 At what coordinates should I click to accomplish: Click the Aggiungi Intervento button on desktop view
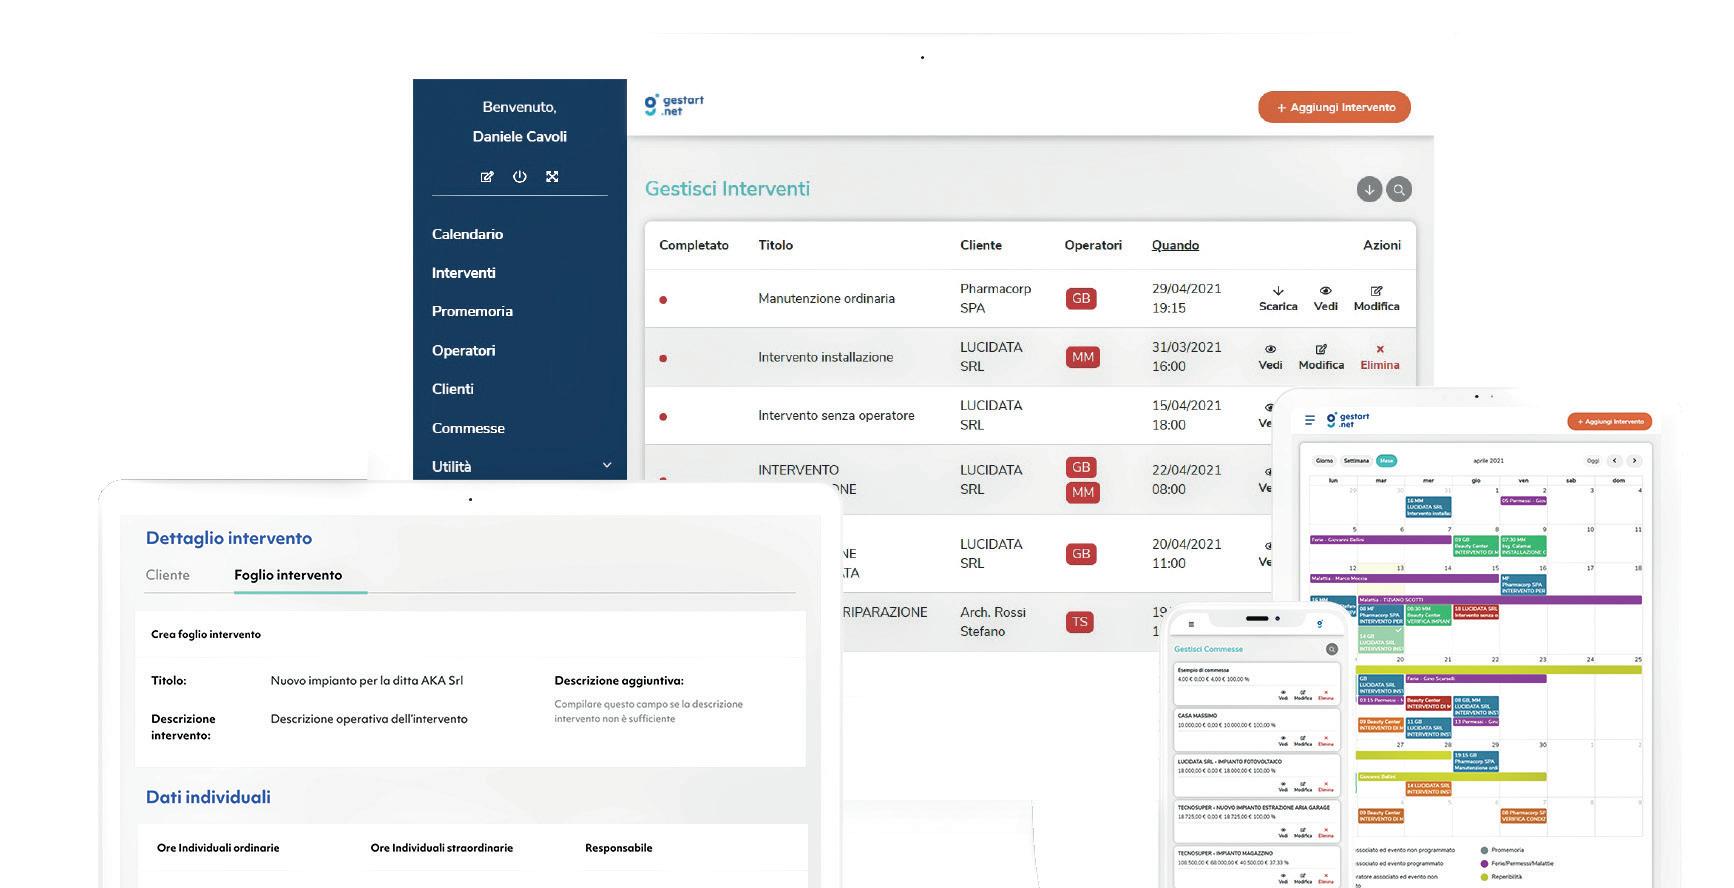1334,107
